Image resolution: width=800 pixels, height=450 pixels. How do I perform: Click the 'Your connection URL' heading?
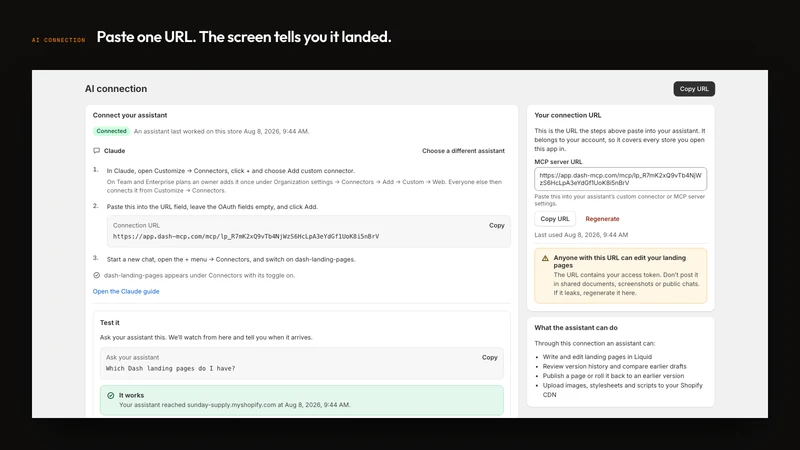(567, 115)
